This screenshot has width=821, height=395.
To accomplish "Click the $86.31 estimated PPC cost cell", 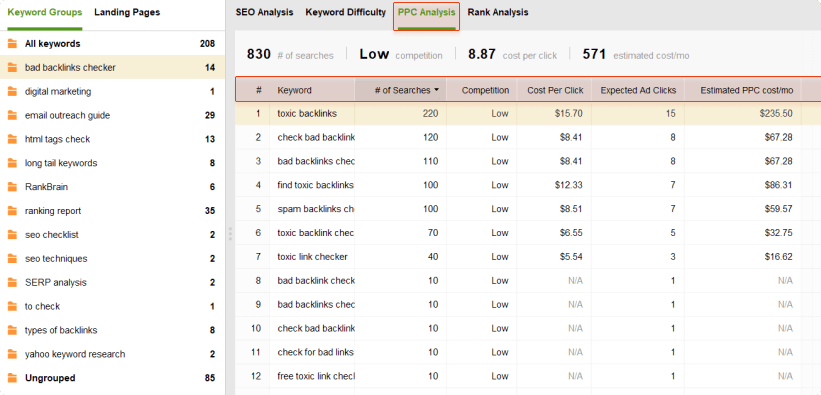I will 779,185.
